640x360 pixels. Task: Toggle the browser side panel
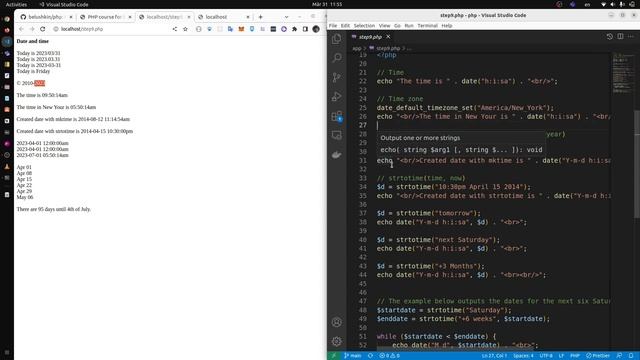click(305, 29)
